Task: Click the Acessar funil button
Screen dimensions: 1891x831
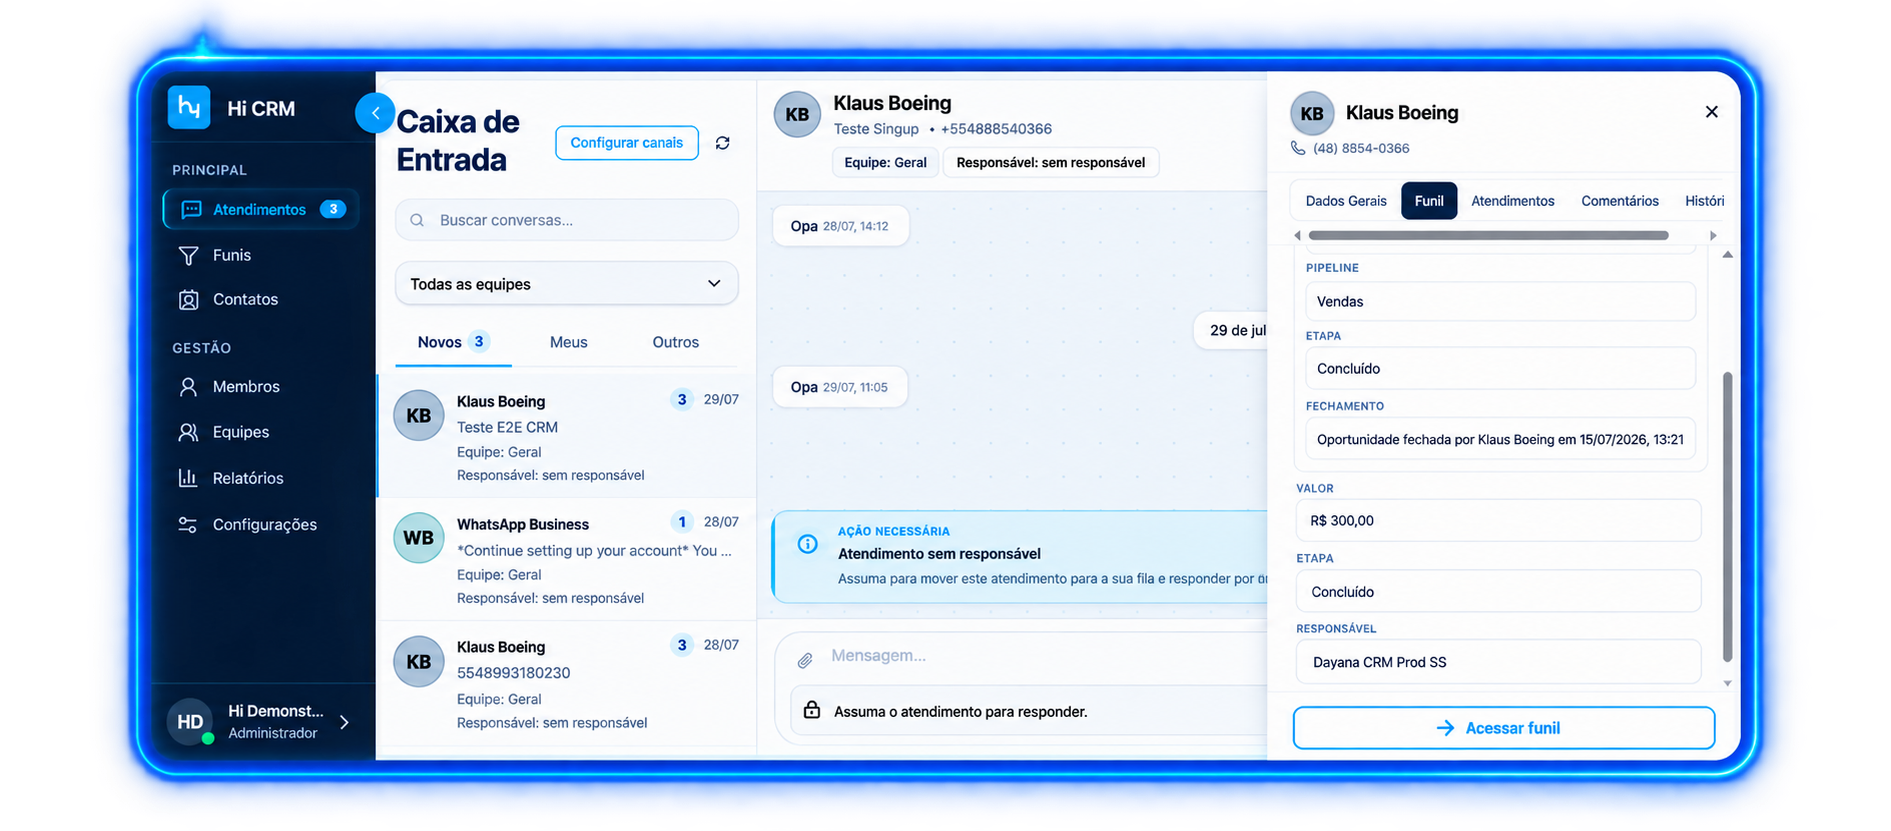Action: click(x=1503, y=728)
